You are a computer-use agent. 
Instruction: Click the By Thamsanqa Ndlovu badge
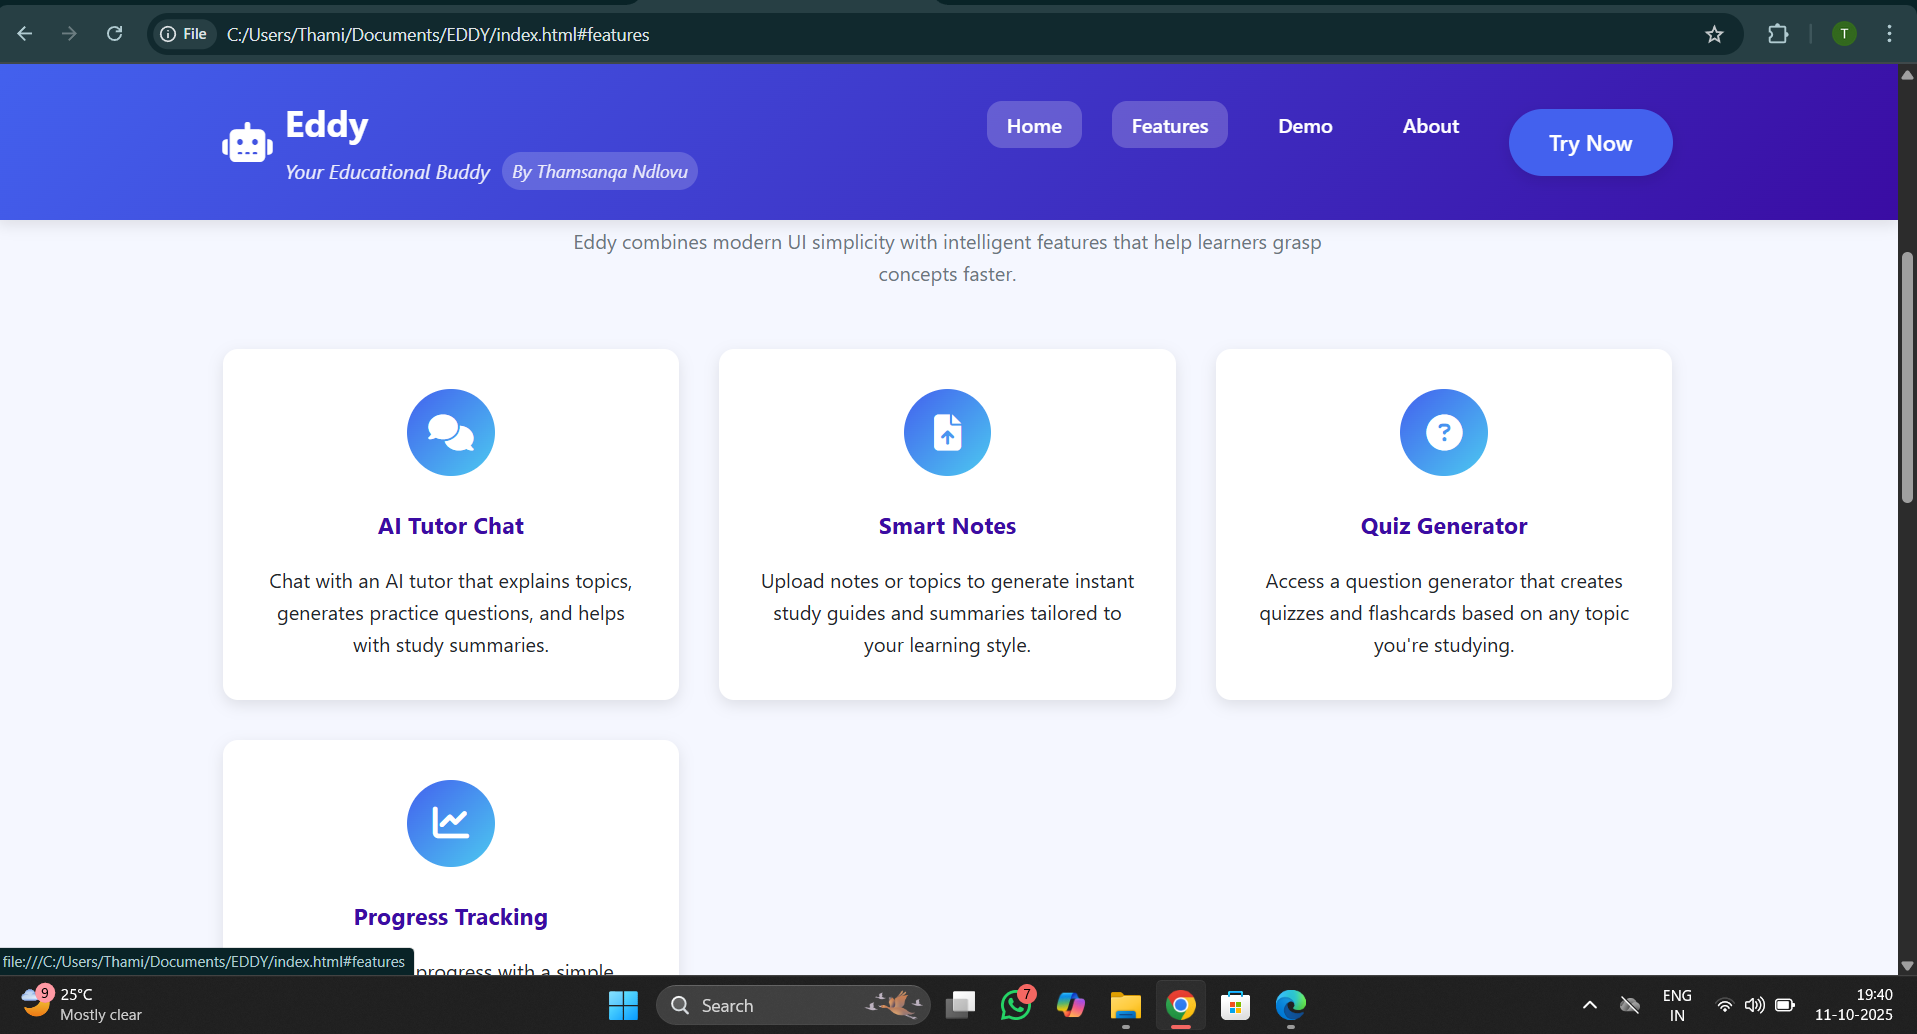tap(600, 171)
